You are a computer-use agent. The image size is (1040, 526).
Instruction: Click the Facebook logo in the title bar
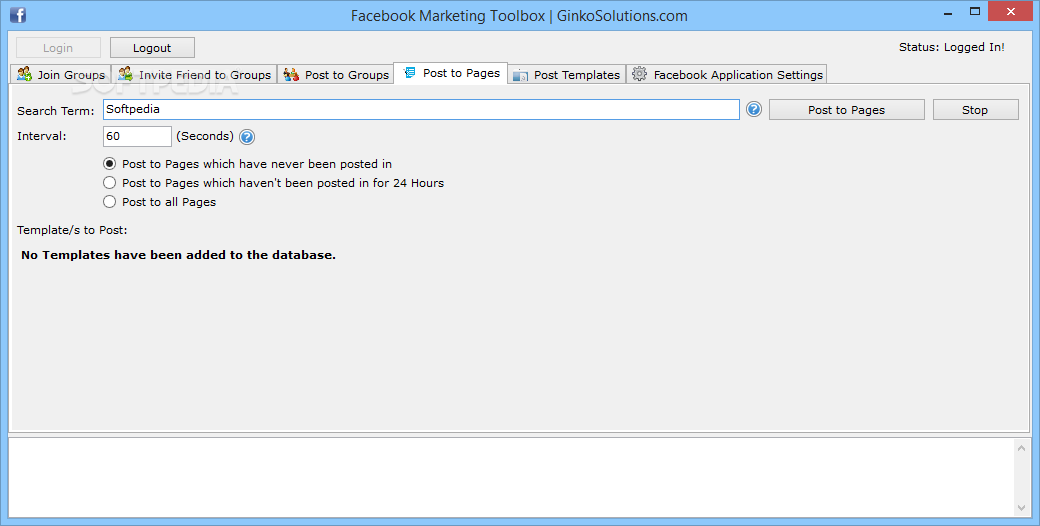[18, 15]
